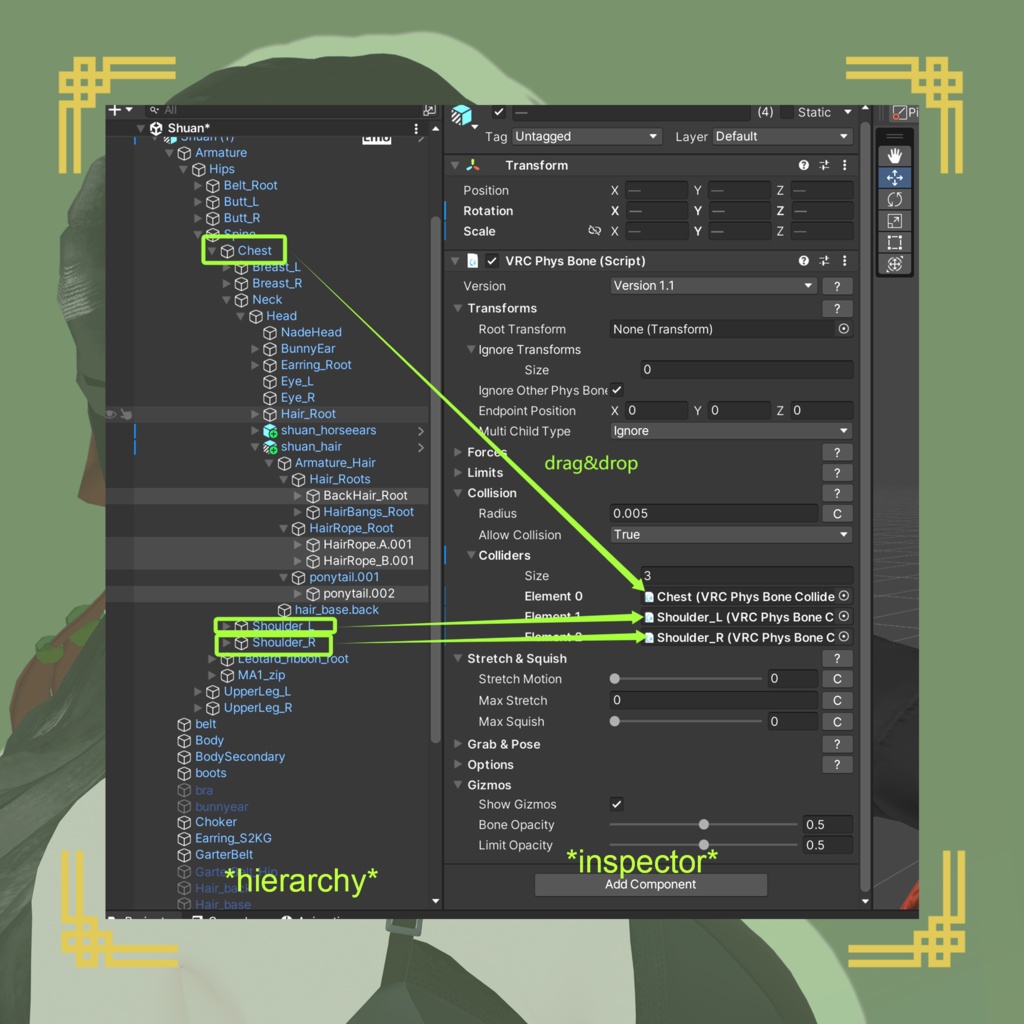Image resolution: width=1024 pixels, height=1024 pixels.
Task: Select the combined Transform tool
Action: [x=894, y=264]
